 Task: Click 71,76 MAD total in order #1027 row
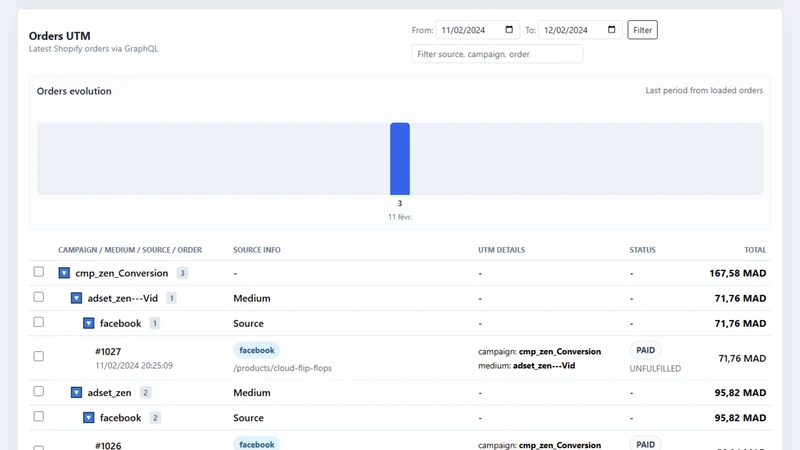pos(742,358)
